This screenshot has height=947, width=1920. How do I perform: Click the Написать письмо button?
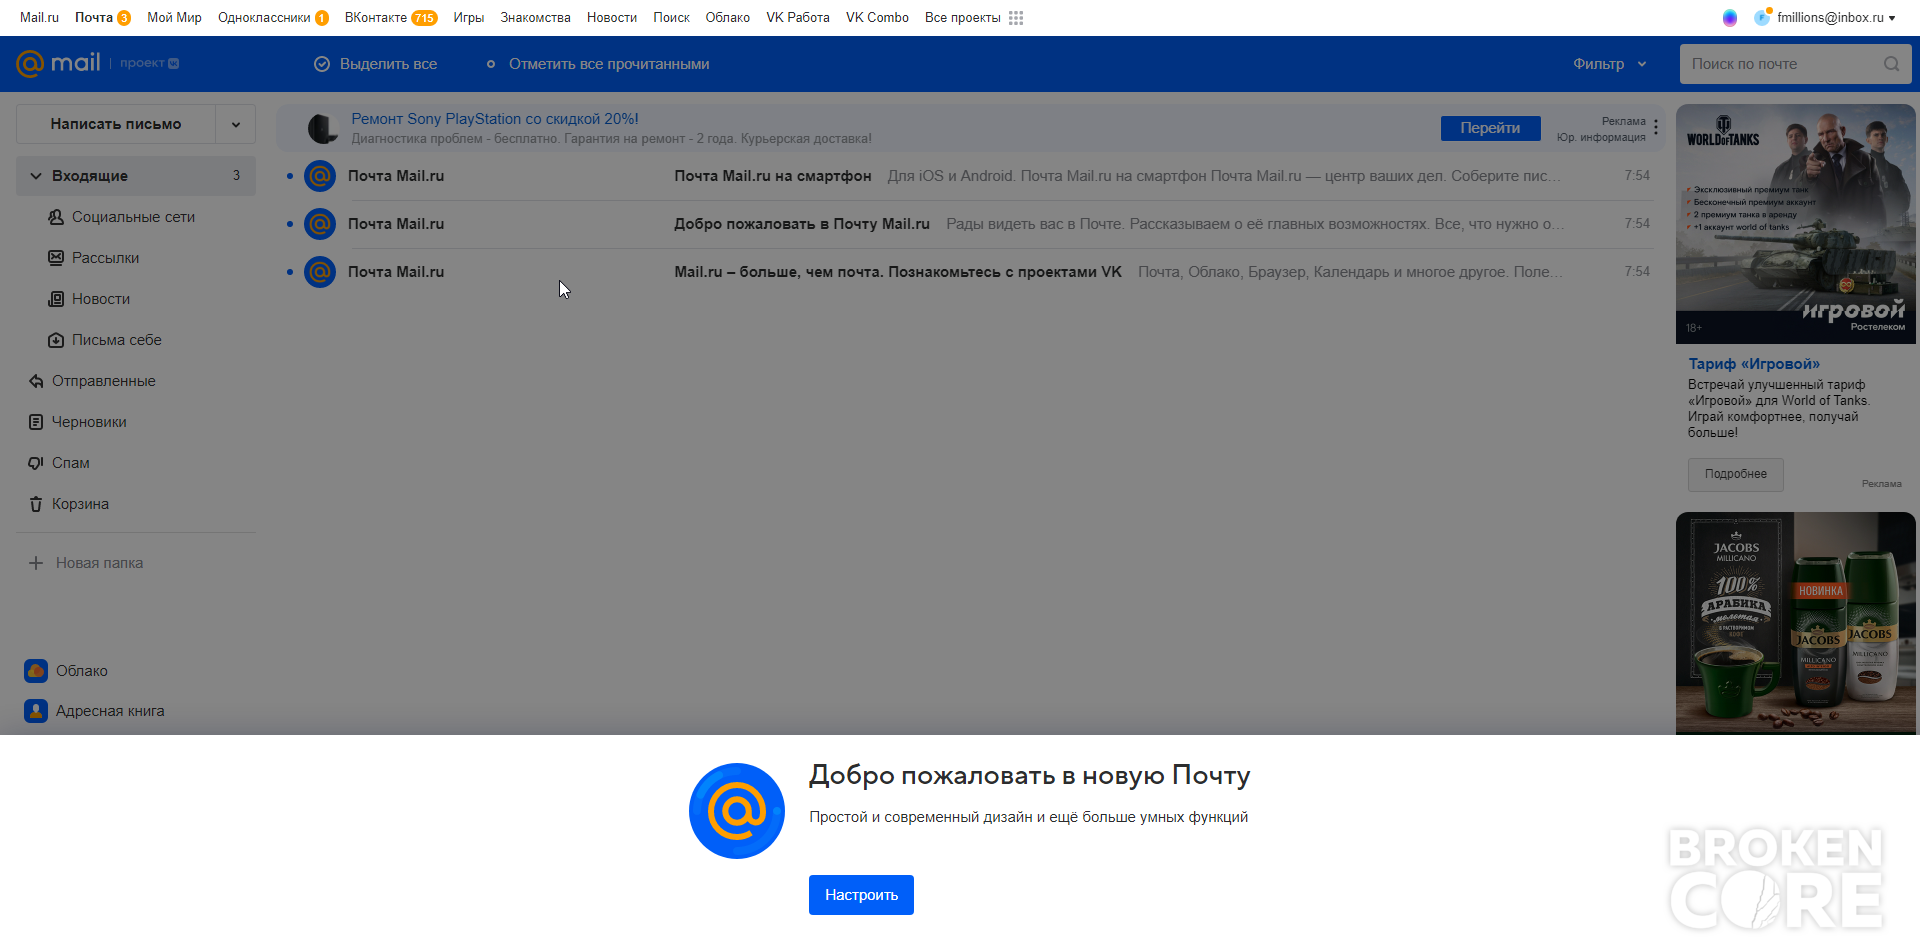116,124
